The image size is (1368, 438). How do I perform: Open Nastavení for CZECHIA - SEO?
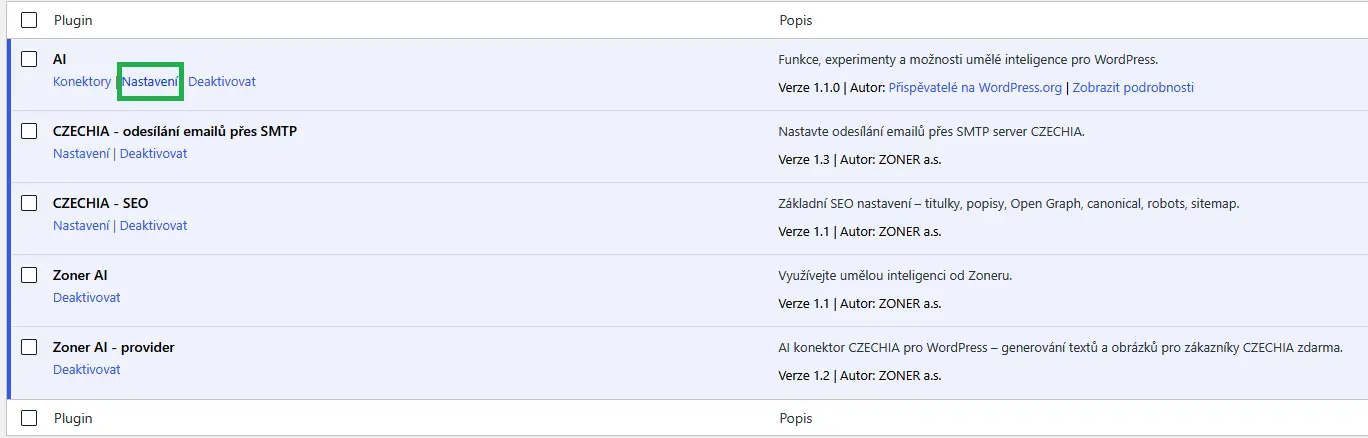(81, 226)
